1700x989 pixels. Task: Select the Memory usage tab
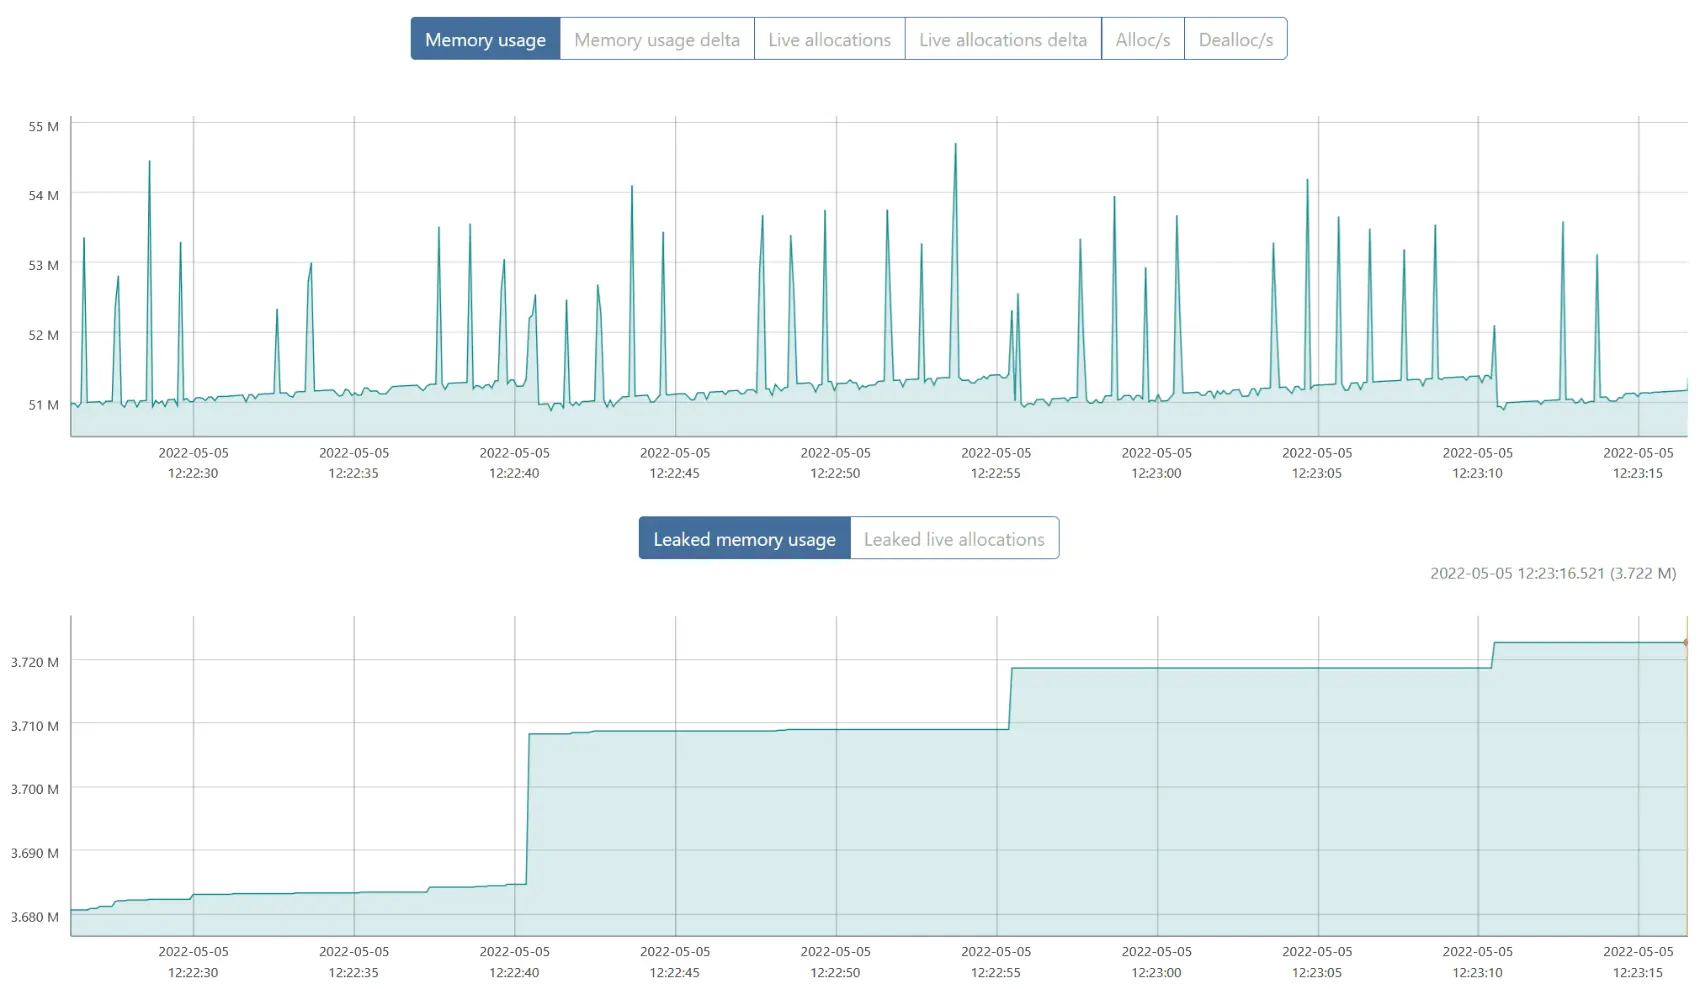click(x=485, y=40)
